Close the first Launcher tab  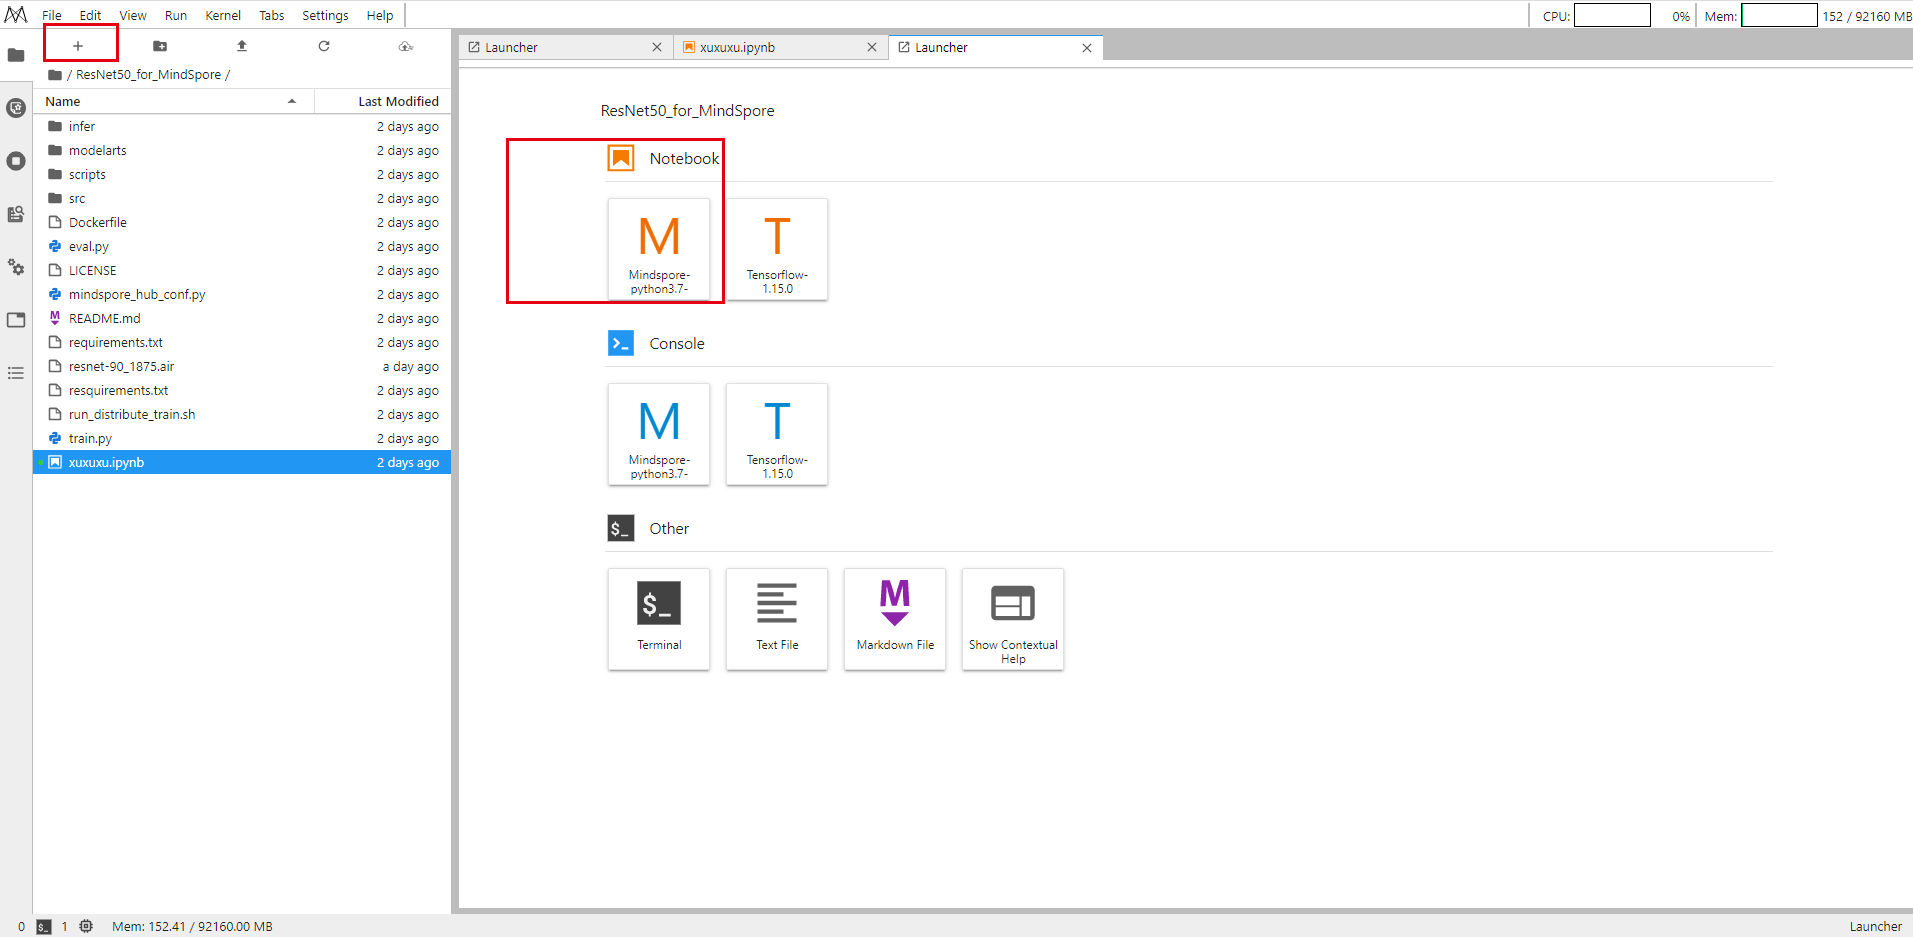tap(657, 47)
